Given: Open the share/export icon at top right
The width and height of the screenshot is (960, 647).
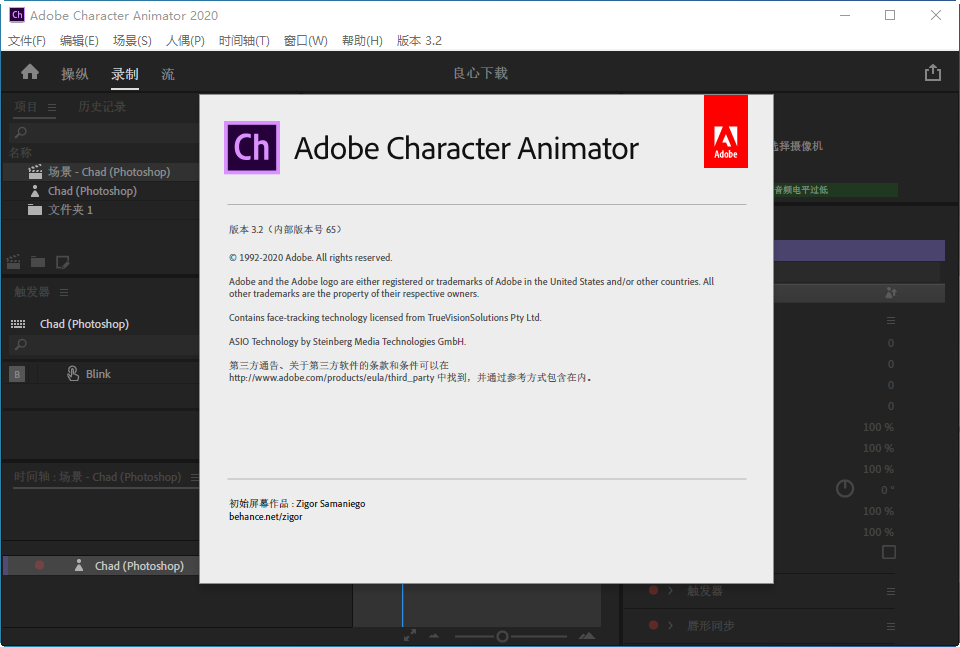Looking at the screenshot, I should (x=933, y=72).
